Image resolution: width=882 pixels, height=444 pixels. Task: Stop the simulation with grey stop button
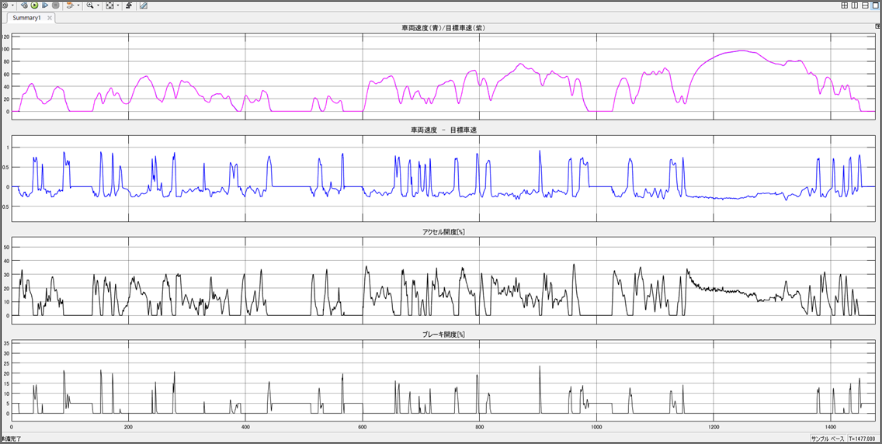tap(55, 5)
